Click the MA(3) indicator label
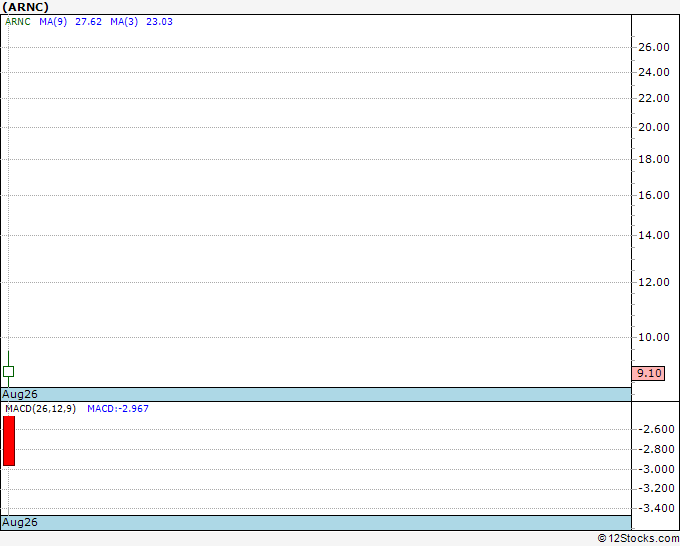Viewport: 680px width, 546px height. click(124, 22)
